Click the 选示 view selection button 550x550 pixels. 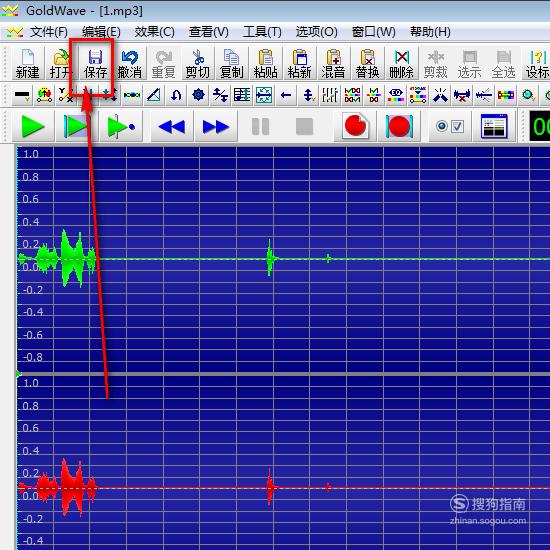point(469,64)
